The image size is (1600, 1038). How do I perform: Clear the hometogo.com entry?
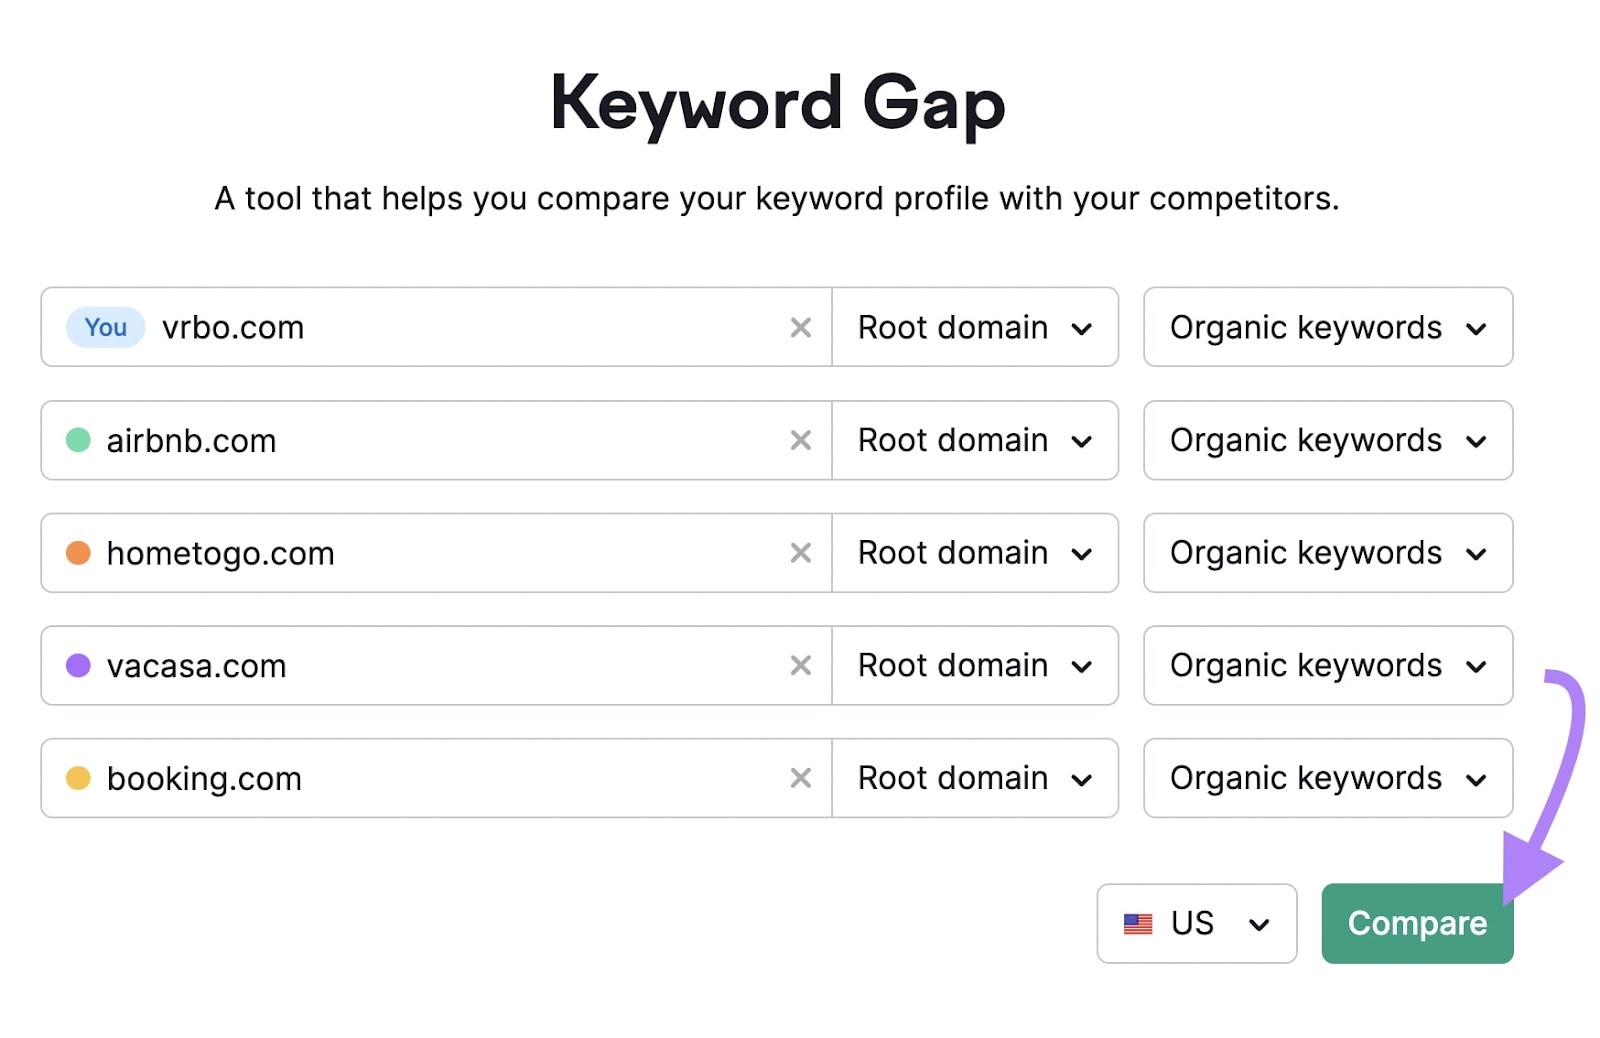click(x=800, y=553)
